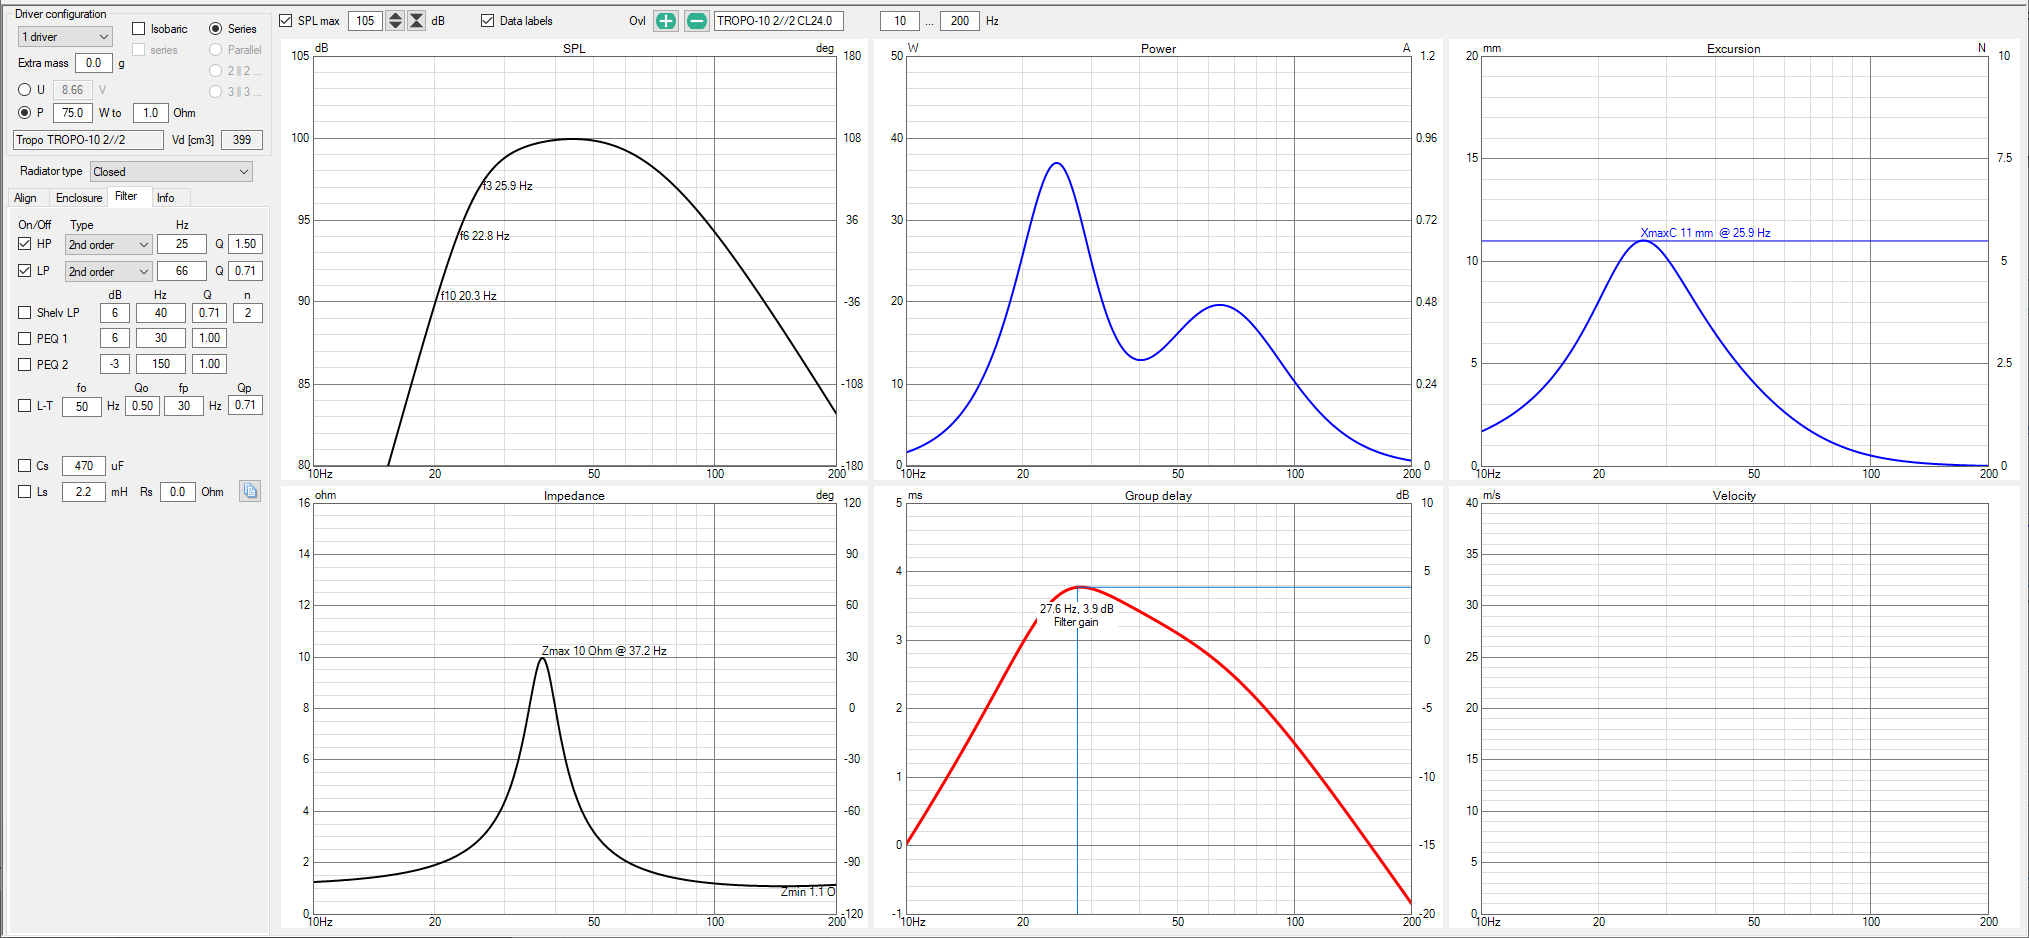The image size is (2029, 938).
Task: Click the PEQ 1 frequency 30 field
Action: pyautogui.click(x=161, y=338)
